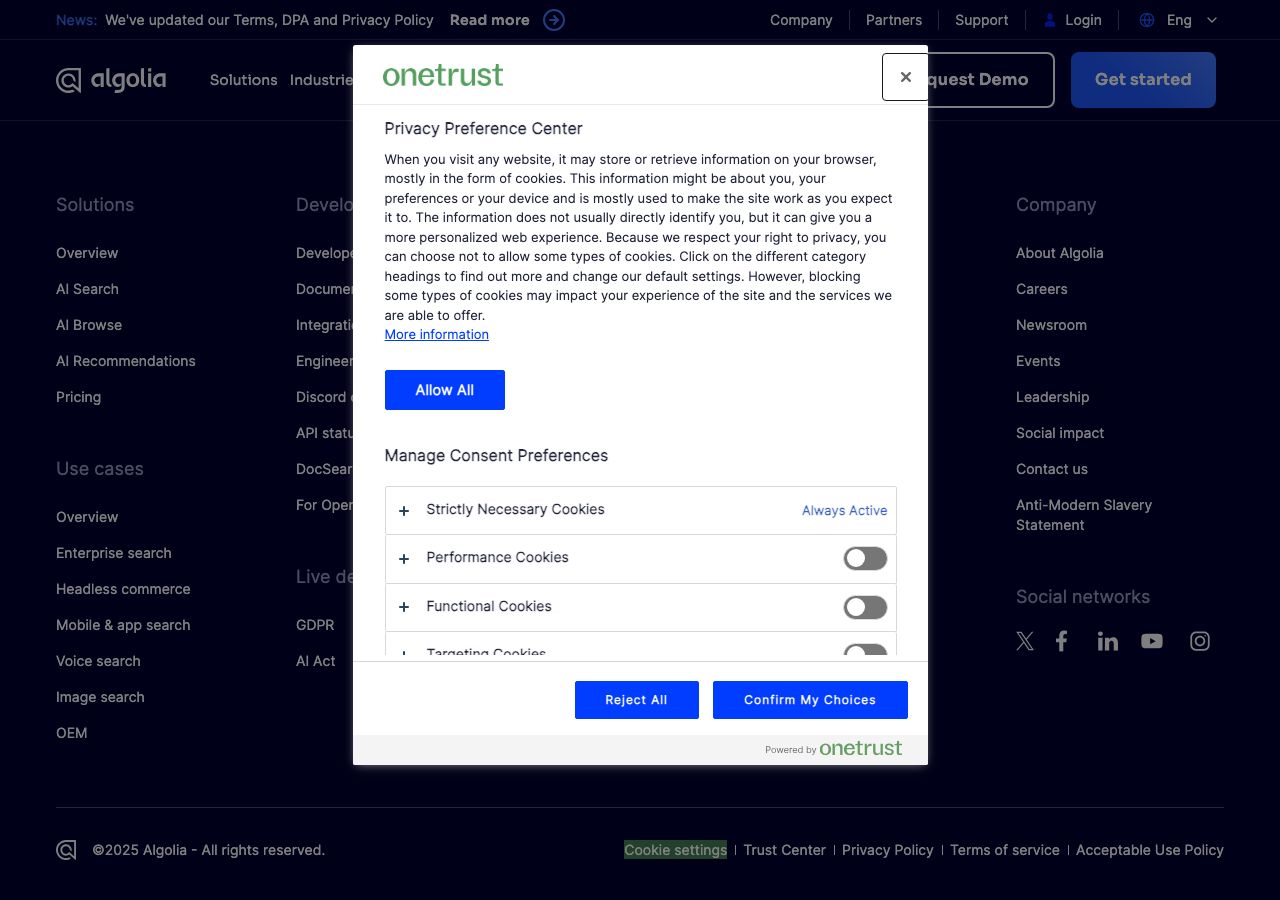Click the Always Active label
Screen dimensions: 1280x900
tap(845, 510)
